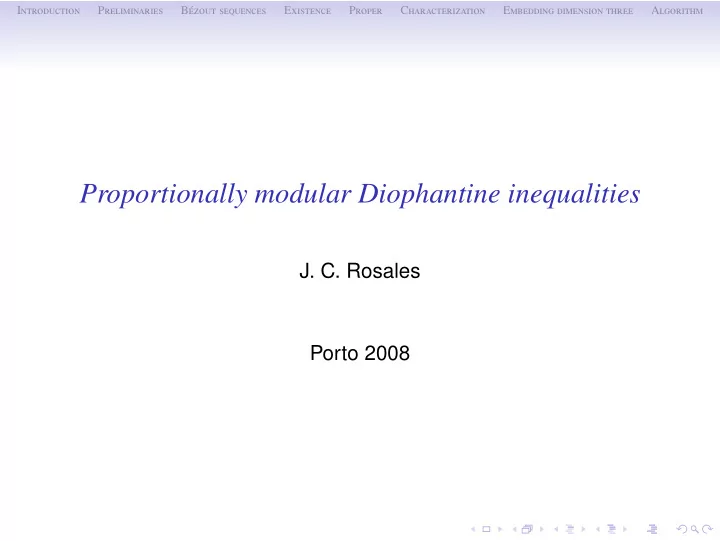
Task: Click the section navigation icon
Action: click(612, 529)
